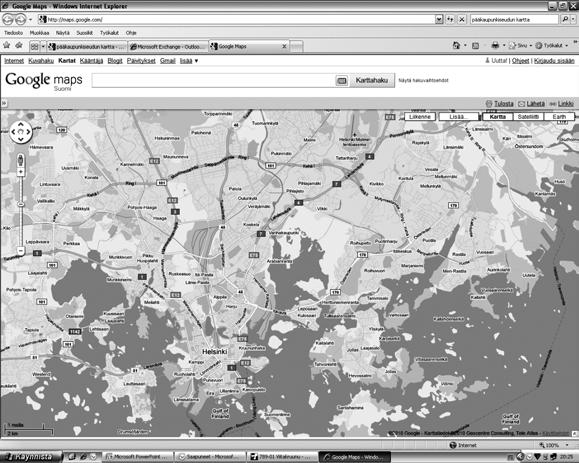Open the Suosikit menu
The height and width of the screenshot is (463, 579).
click(84, 33)
